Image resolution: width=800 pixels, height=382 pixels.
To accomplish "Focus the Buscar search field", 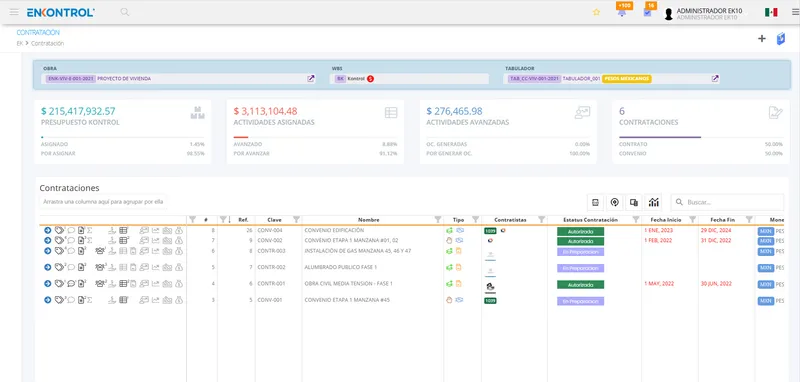I will (x=727, y=202).
